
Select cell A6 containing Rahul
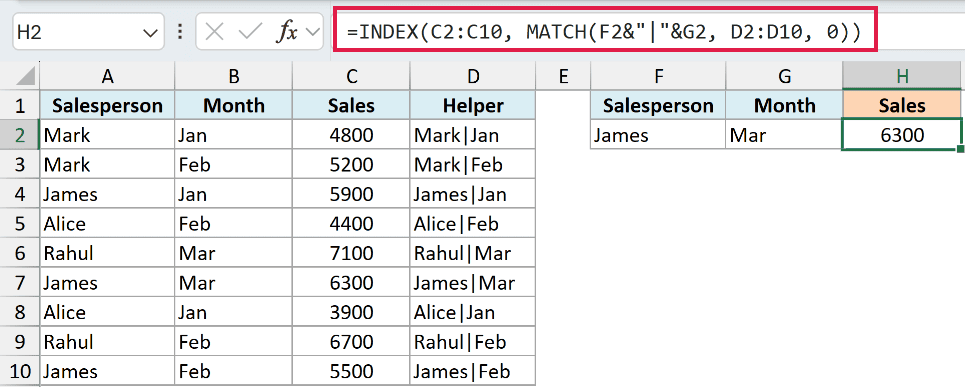107,253
